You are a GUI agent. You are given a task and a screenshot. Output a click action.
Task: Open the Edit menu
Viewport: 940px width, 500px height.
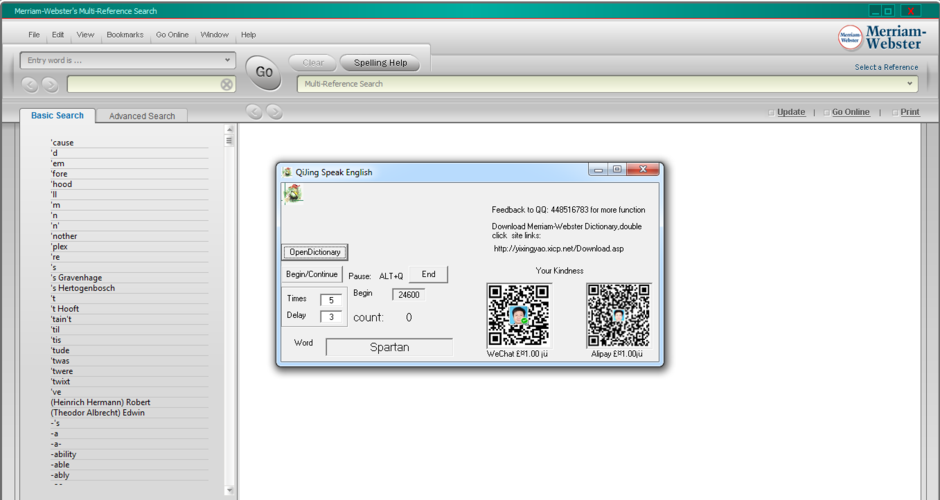(58, 35)
